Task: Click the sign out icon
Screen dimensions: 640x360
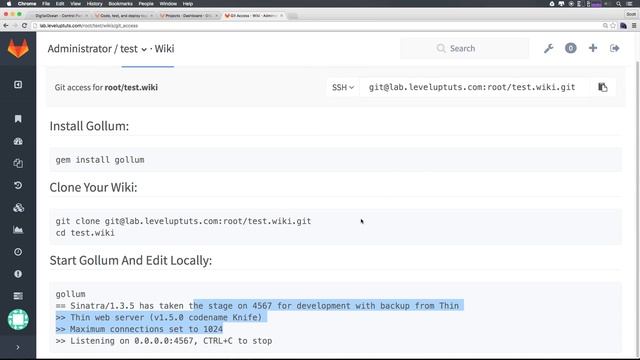Action: (x=615, y=48)
